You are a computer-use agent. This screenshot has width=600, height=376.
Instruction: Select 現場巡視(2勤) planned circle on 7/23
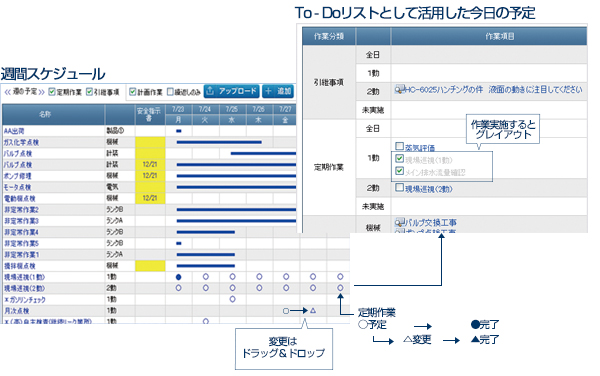(178, 288)
